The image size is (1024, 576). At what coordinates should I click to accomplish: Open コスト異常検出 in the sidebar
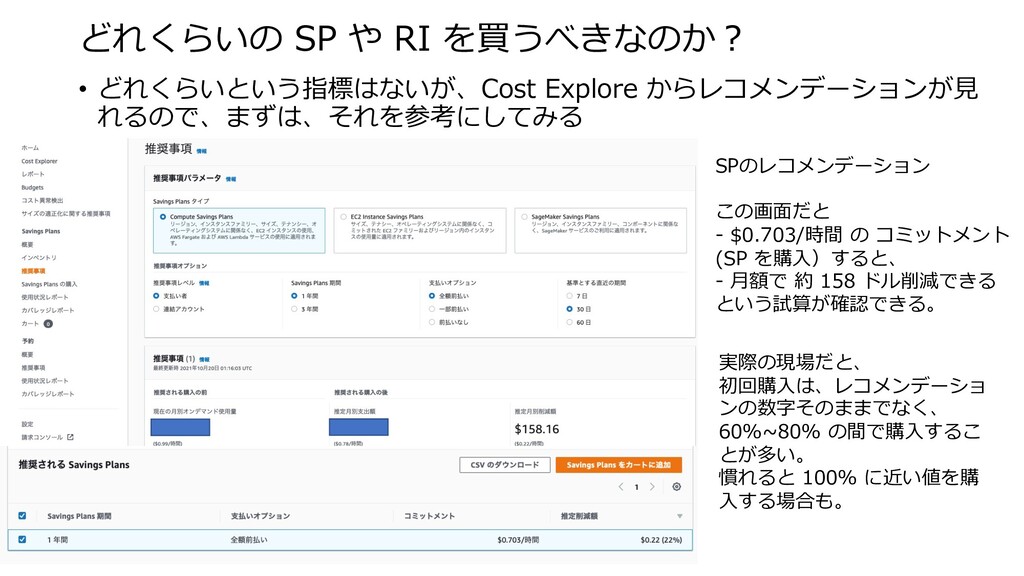pos(42,200)
